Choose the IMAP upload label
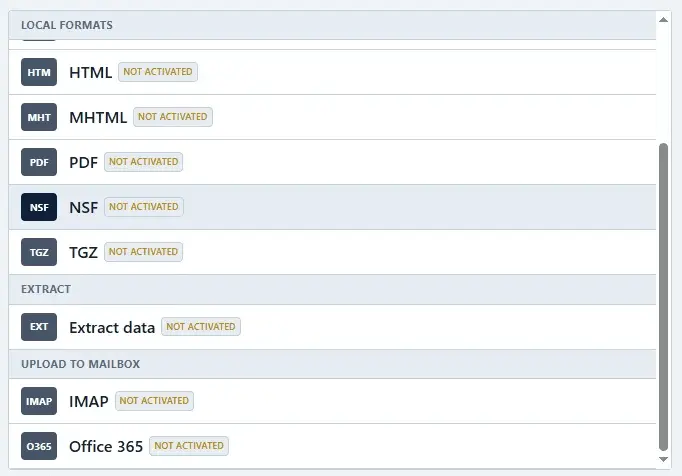Screen dimensions: 682x476 coord(89,402)
